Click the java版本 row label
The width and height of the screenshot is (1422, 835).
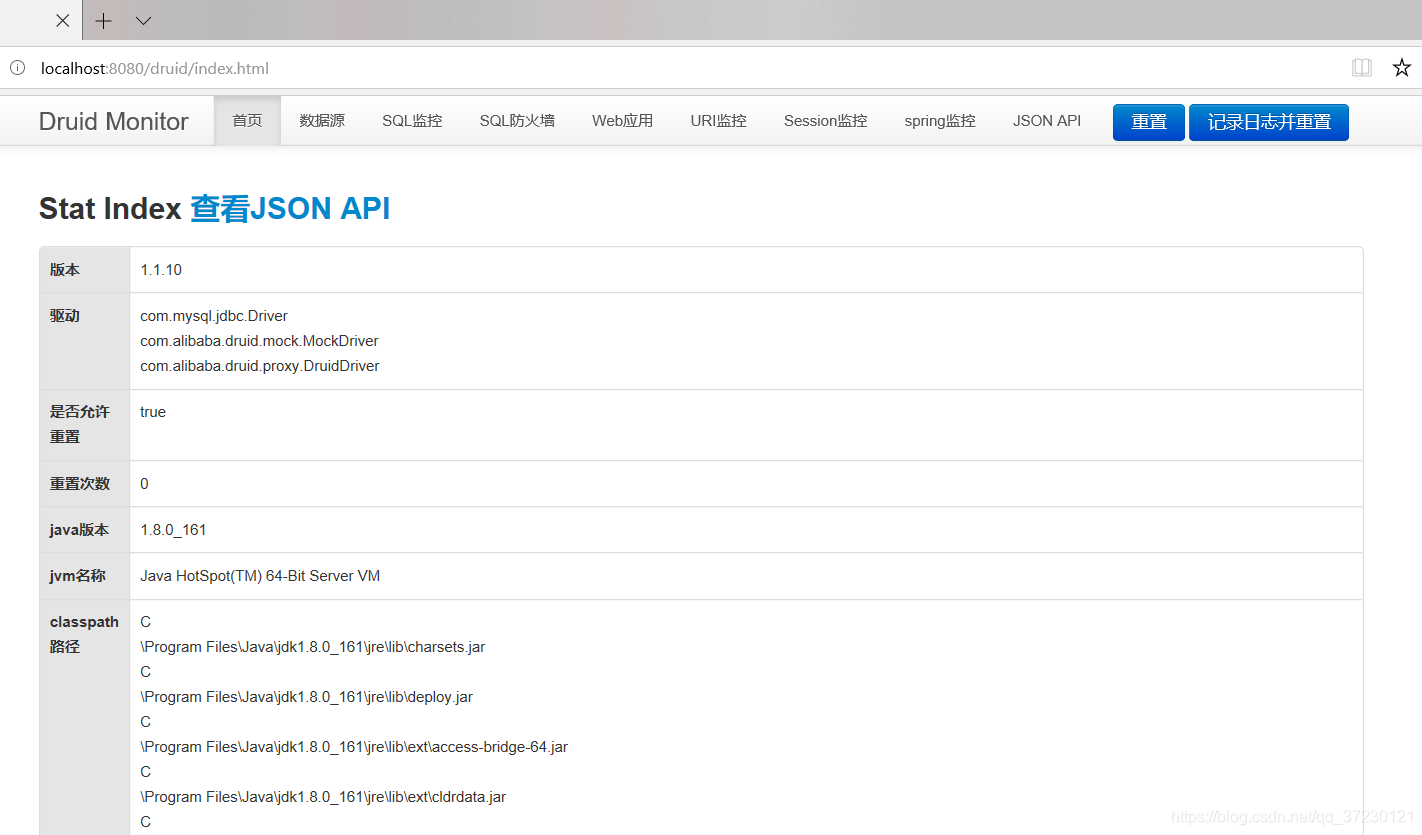[x=79, y=530]
